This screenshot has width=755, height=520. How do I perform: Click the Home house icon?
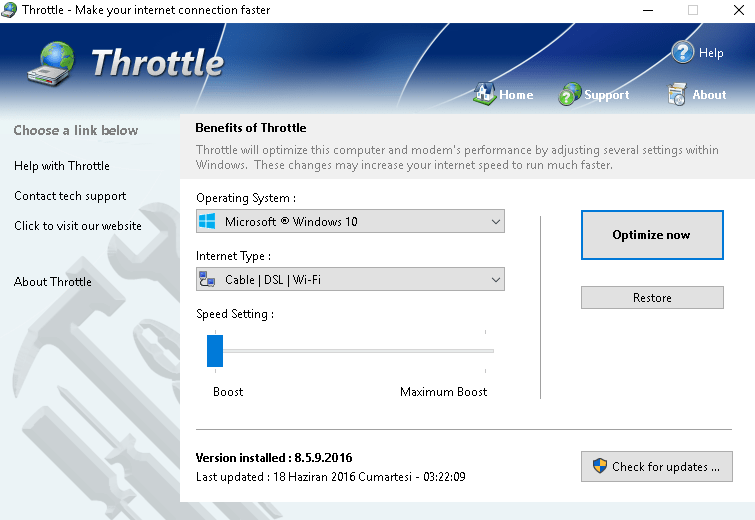(484, 93)
